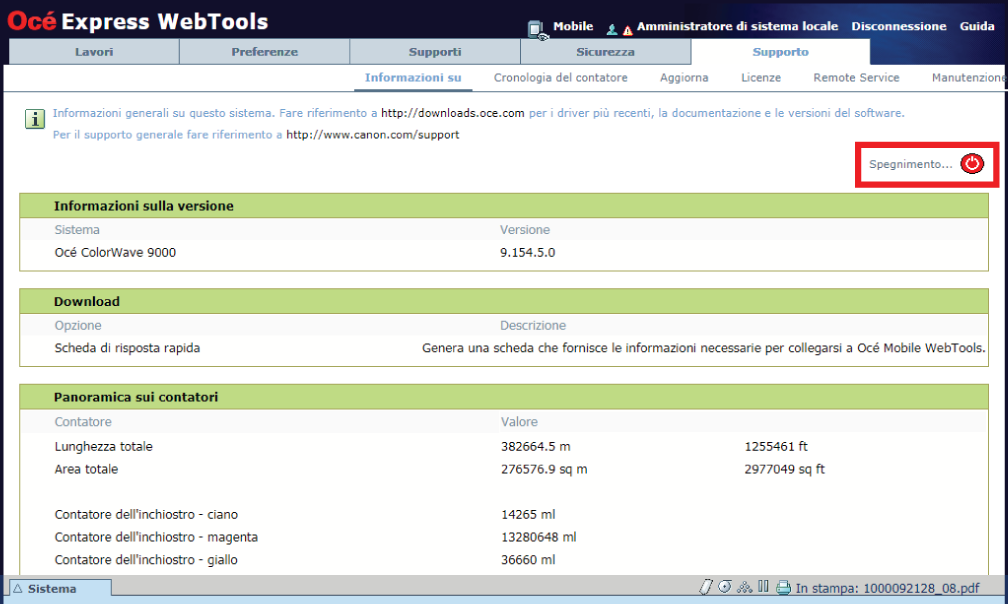Screen dimensions: 1008x604
Task: Open the Cronologia del contatore sub-tab
Action: click(x=561, y=78)
